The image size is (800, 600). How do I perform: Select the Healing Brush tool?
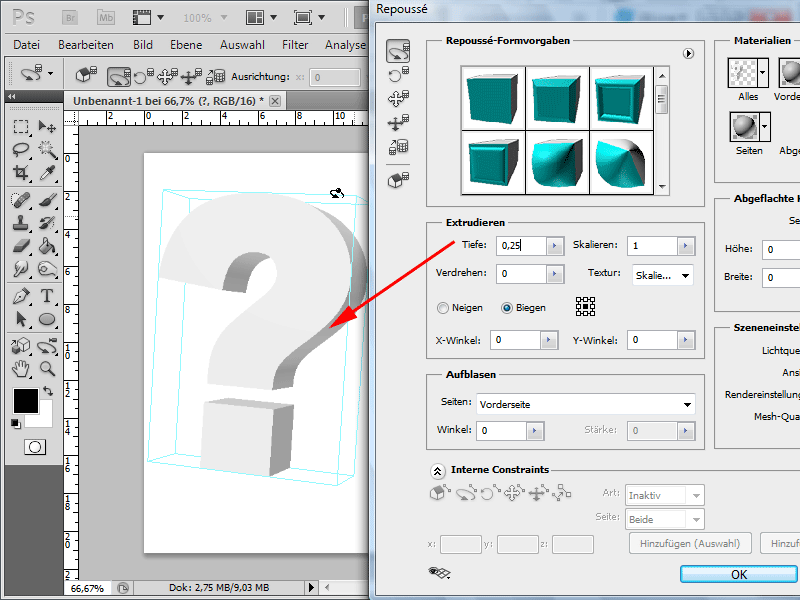coord(21,199)
